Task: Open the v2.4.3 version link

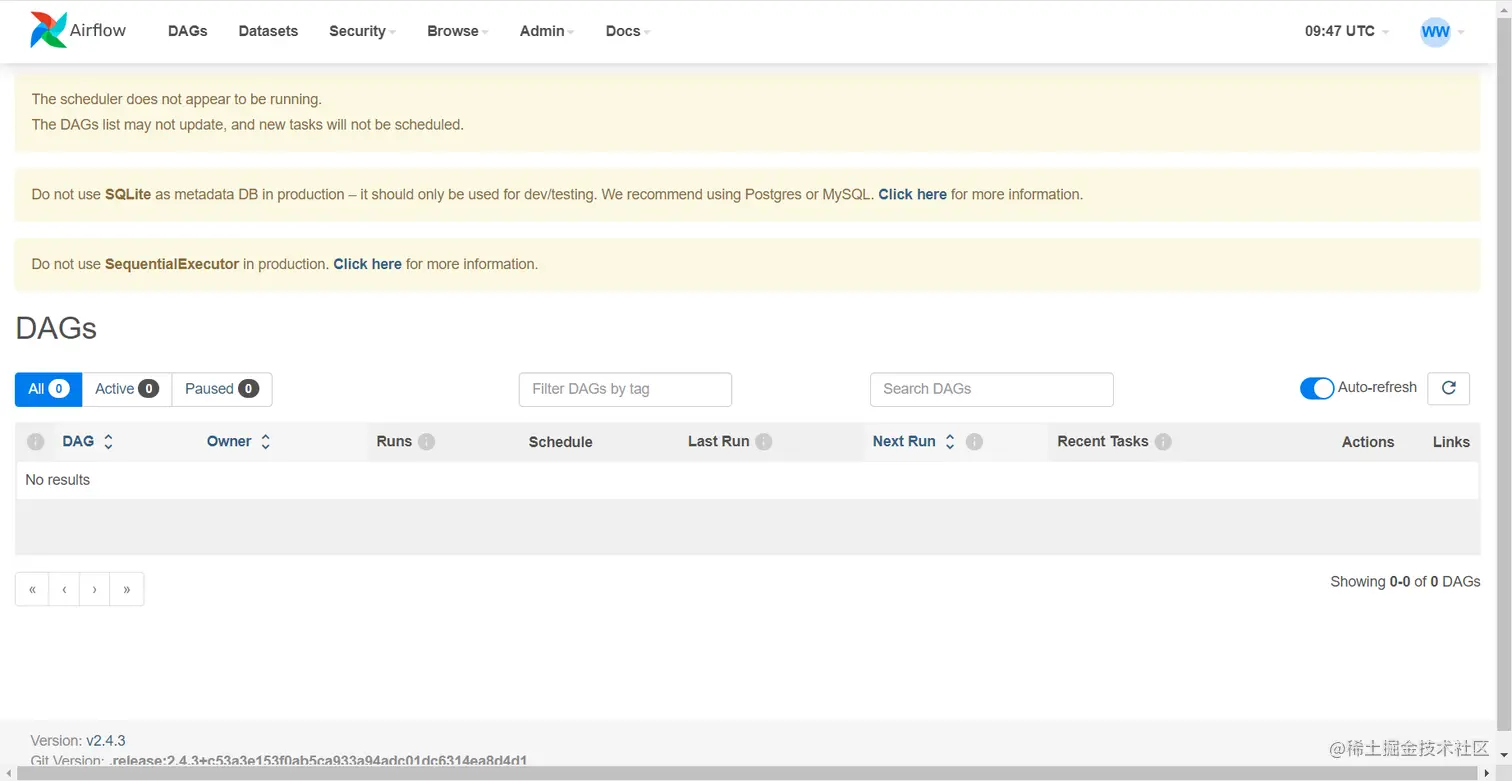Action: pos(106,741)
